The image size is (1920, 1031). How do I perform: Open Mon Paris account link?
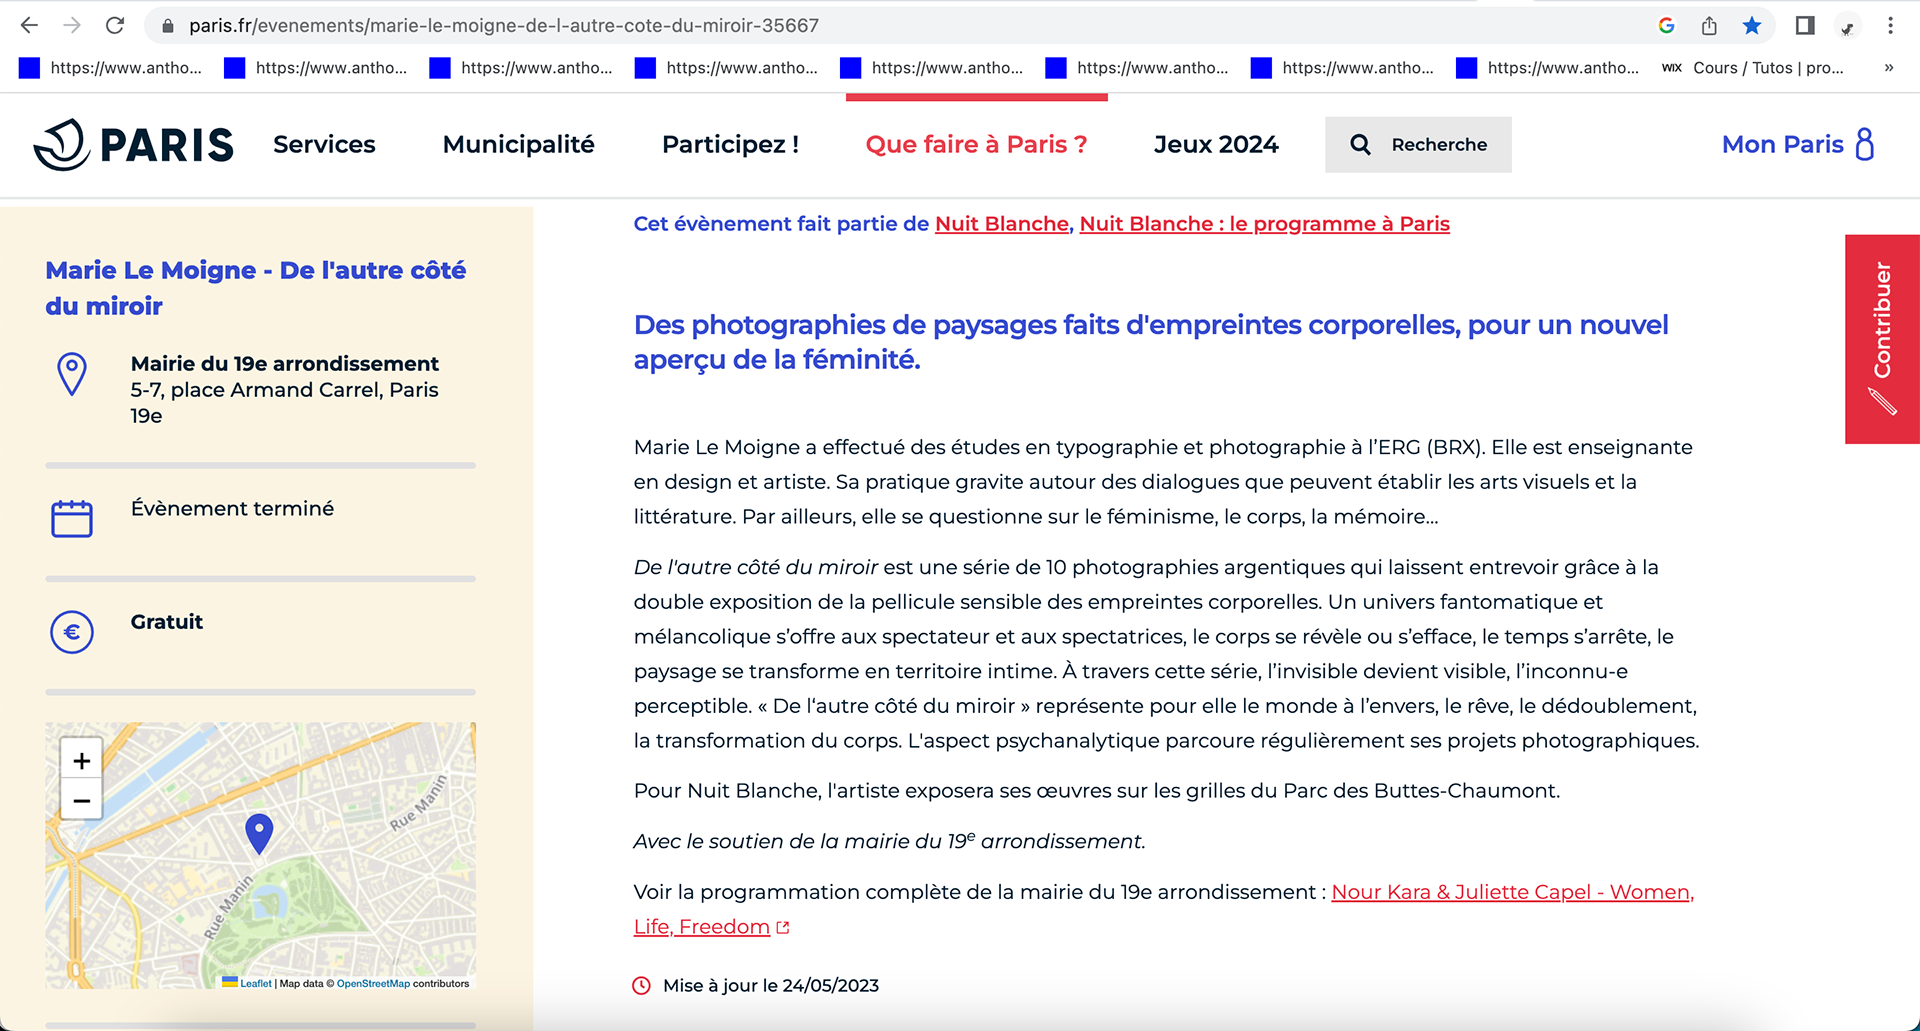1798,144
